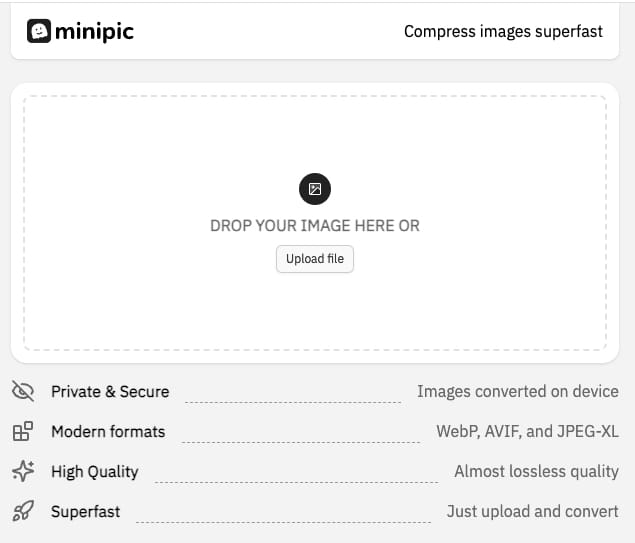Viewport: 635px width, 543px height.
Task: Click the Superfast rocket icon
Action: coord(23,511)
